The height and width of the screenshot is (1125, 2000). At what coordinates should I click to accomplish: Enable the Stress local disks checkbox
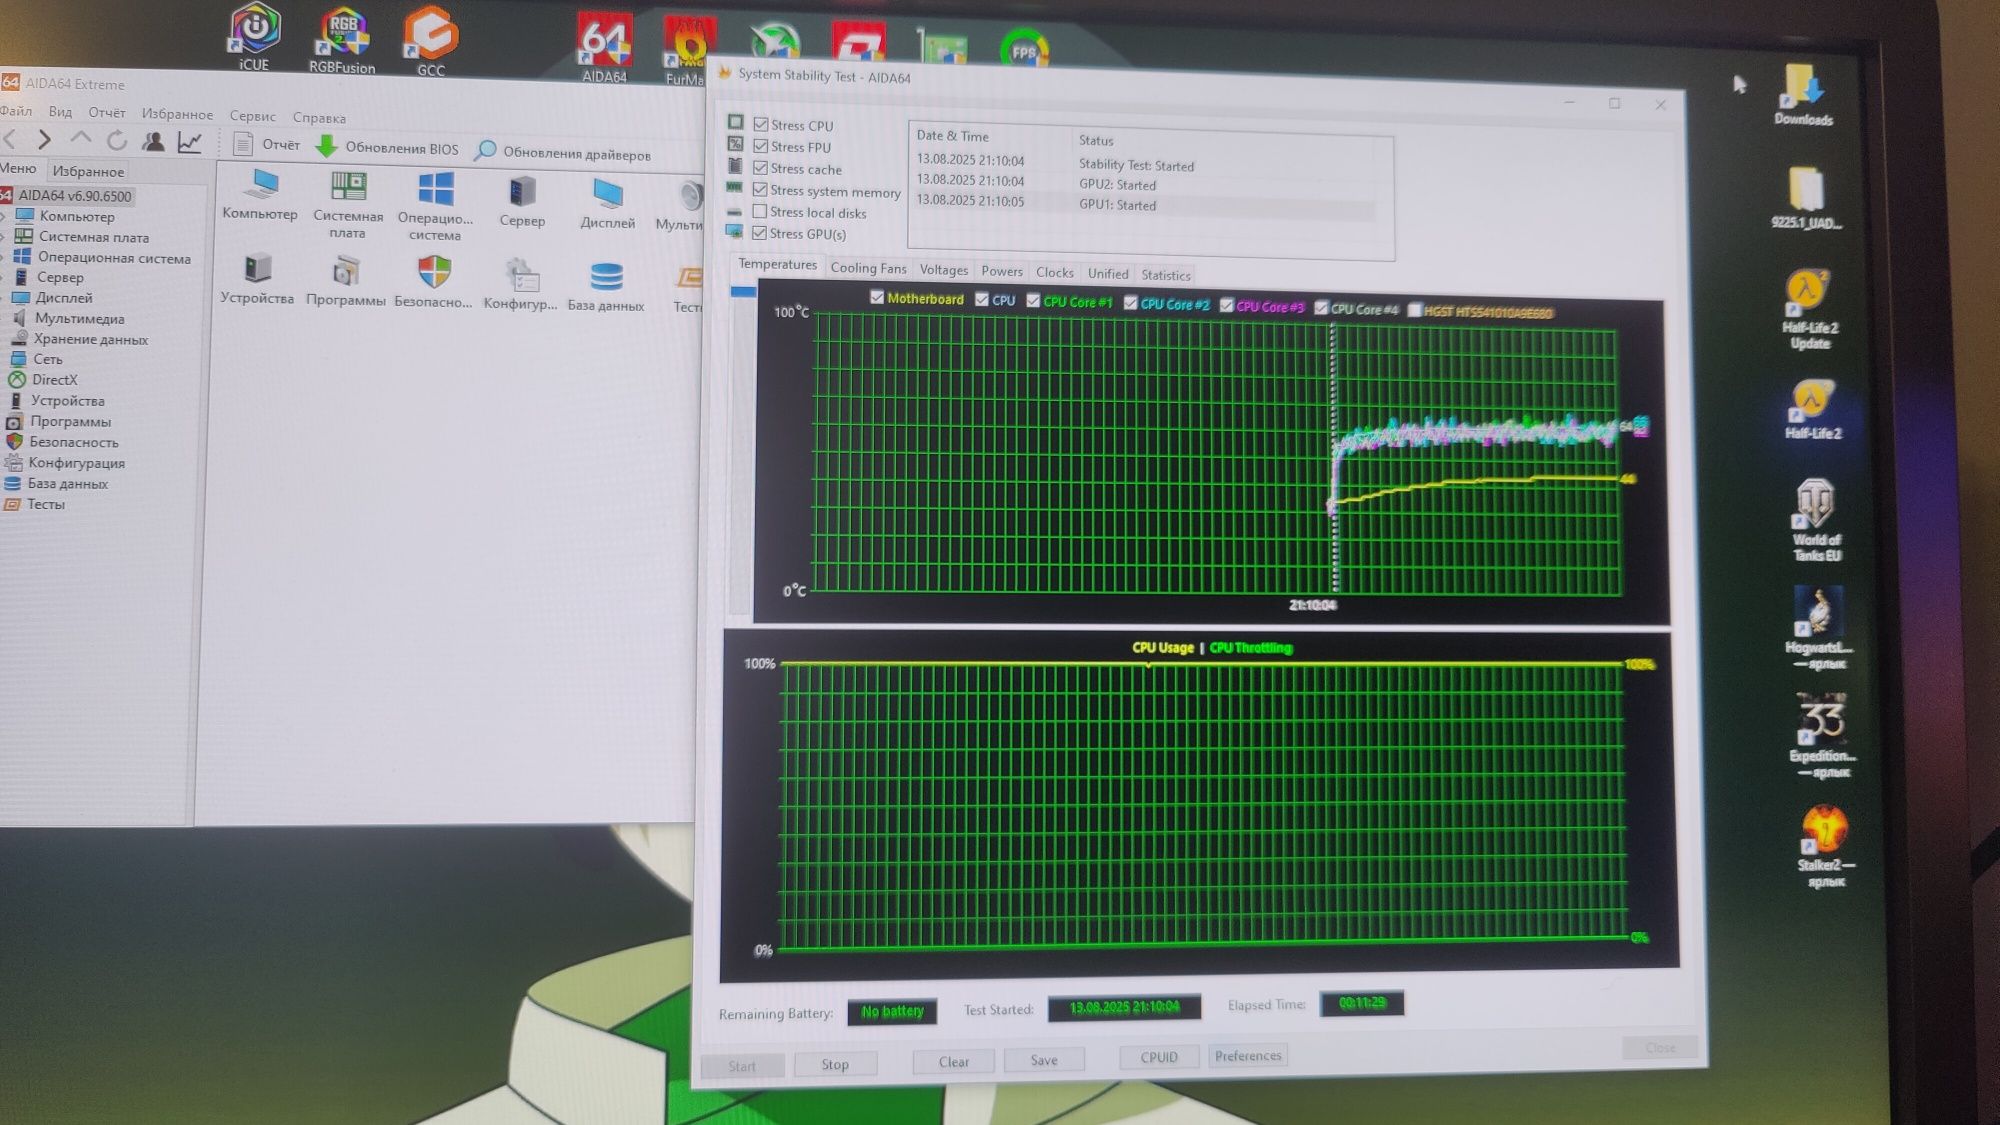(760, 212)
